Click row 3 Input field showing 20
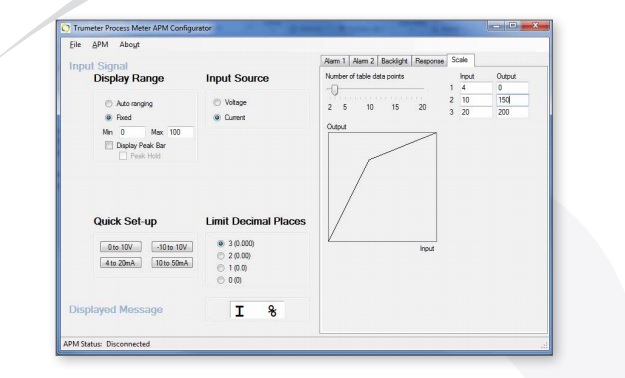625x378 pixels. click(x=476, y=112)
